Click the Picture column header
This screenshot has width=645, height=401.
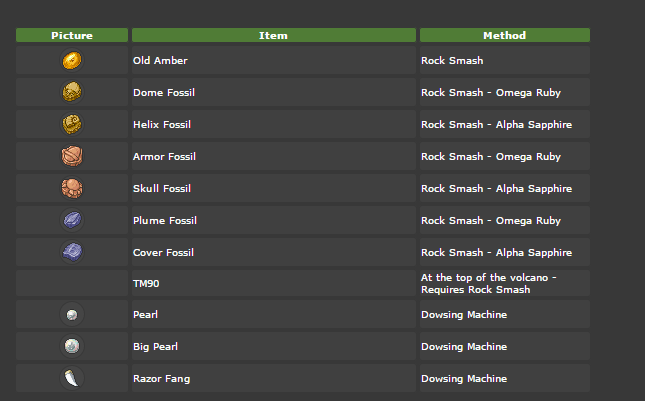click(x=72, y=35)
